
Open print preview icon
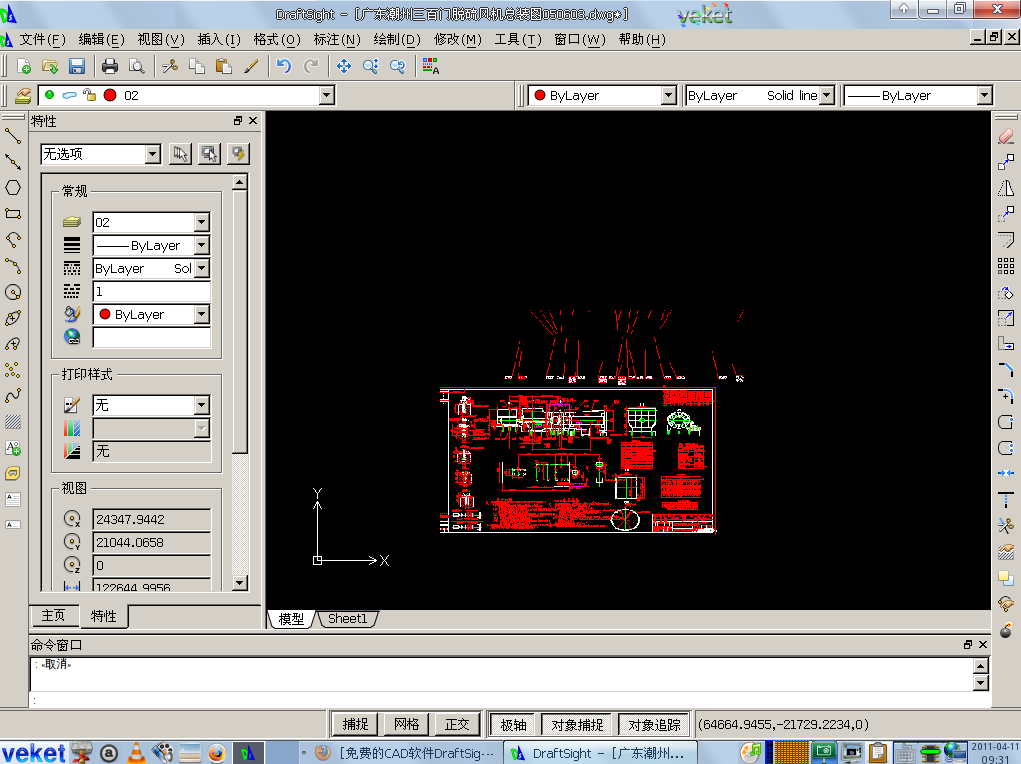point(136,66)
